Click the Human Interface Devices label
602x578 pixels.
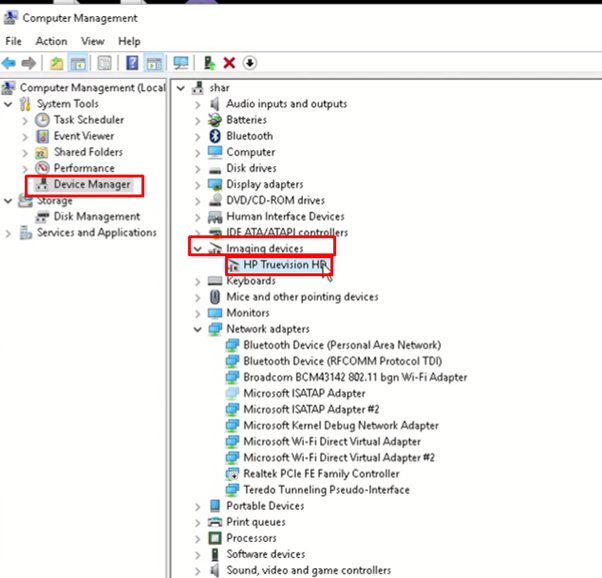[285, 216]
